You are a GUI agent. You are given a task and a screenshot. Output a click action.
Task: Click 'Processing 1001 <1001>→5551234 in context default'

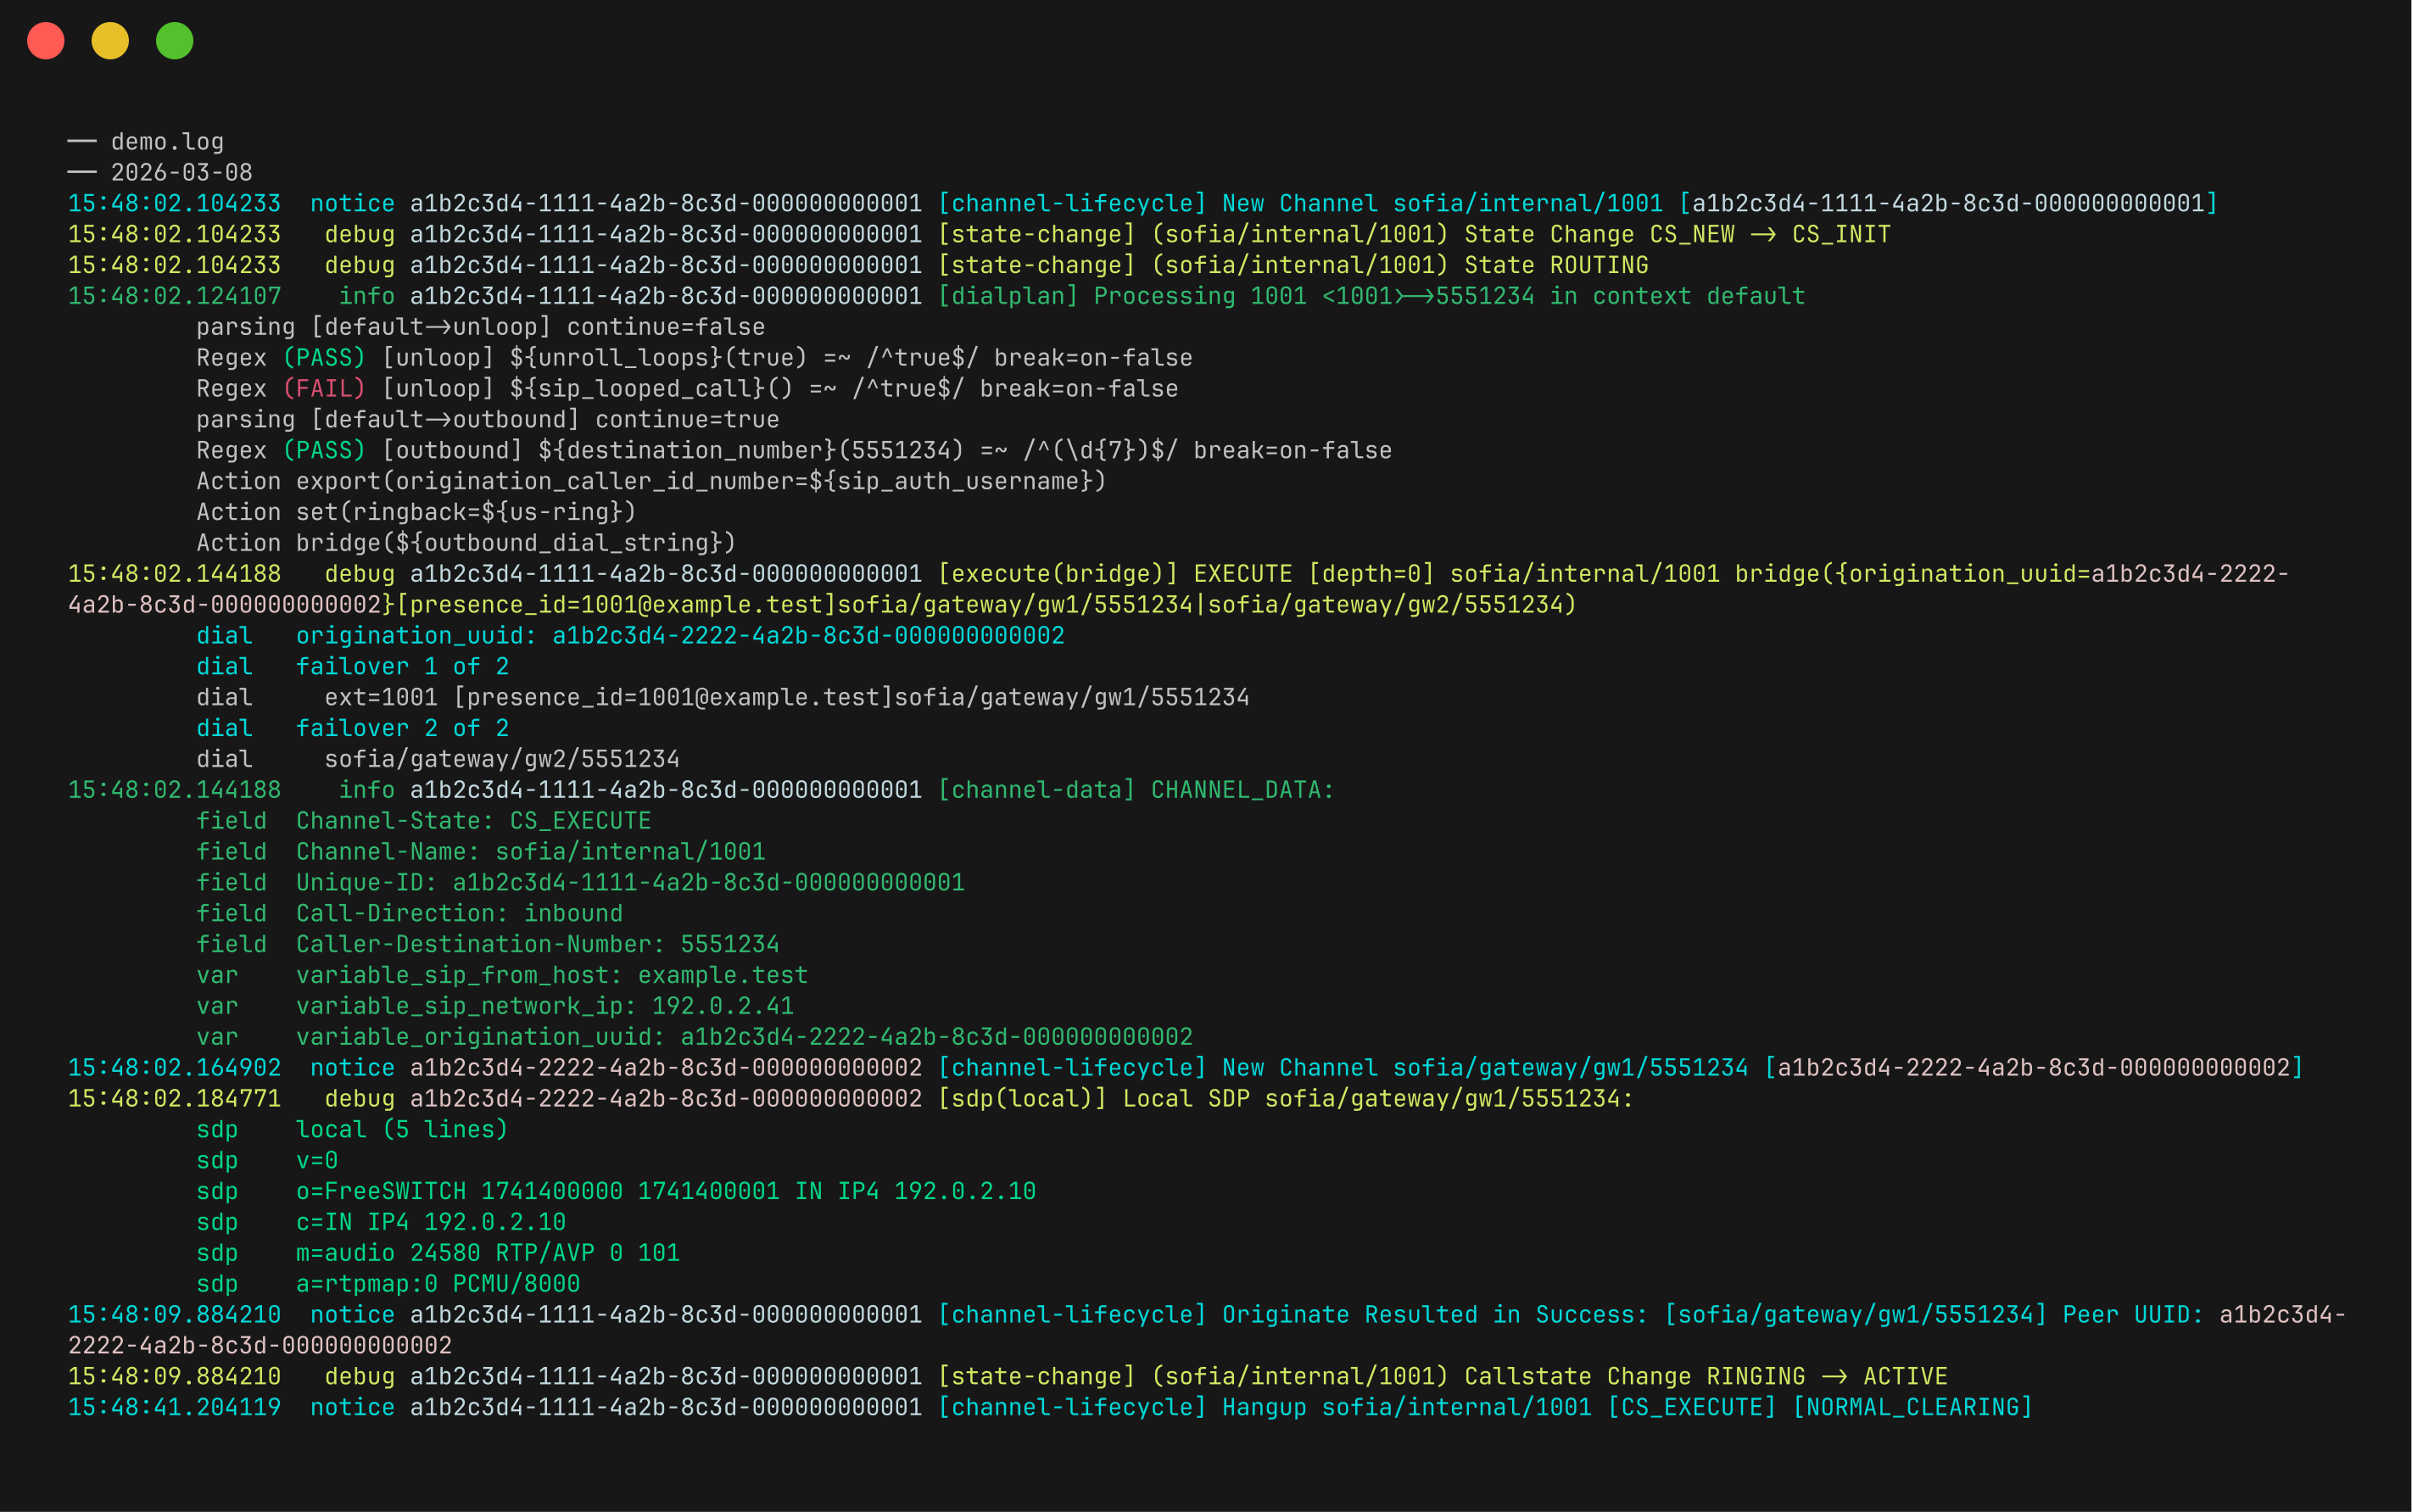tap(1449, 296)
